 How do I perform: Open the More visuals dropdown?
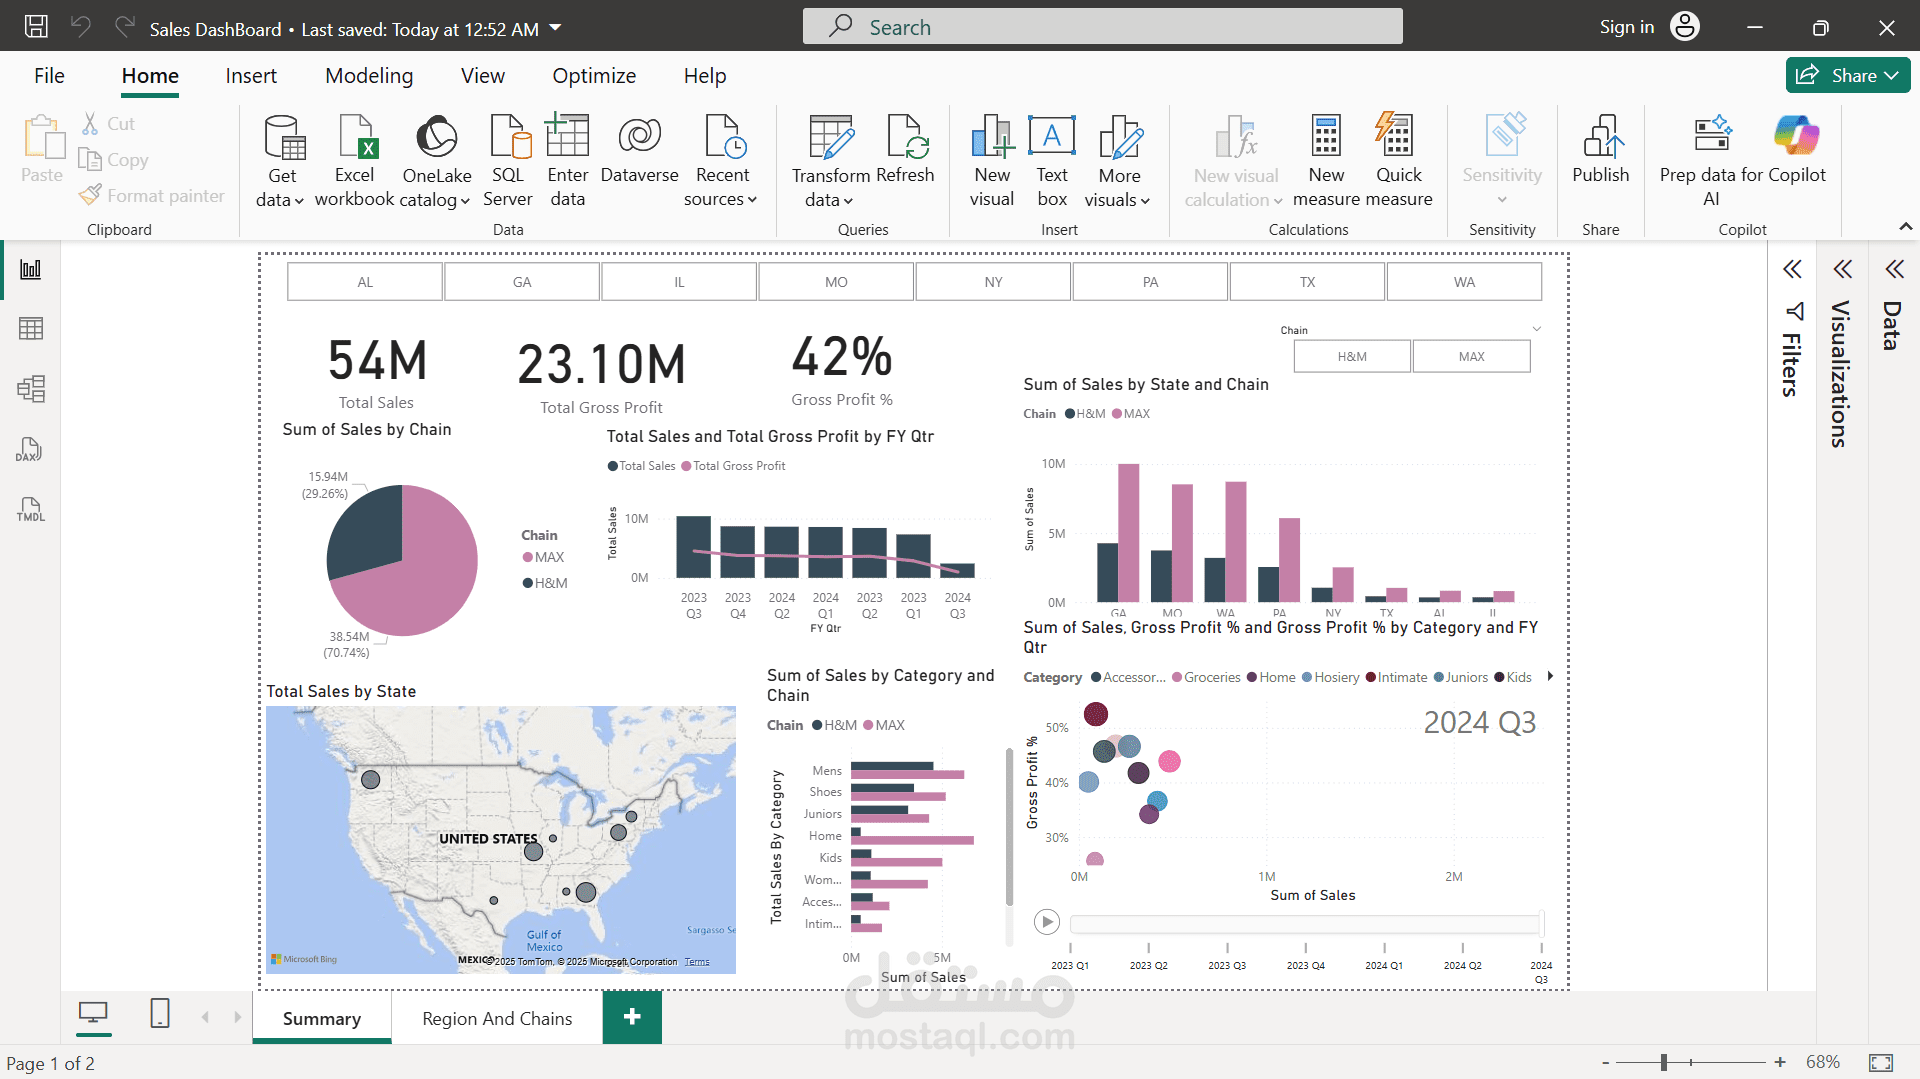click(x=1118, y=160)
